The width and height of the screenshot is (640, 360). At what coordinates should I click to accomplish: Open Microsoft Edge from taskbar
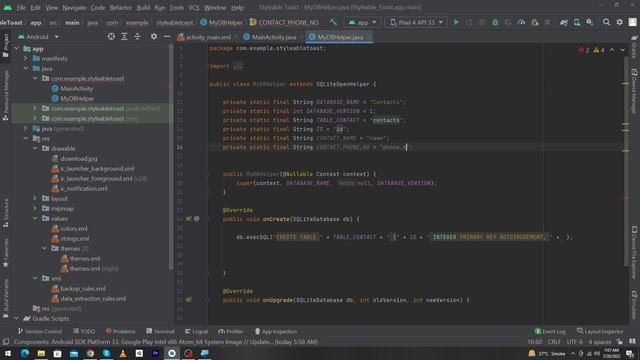coord(25,353)
